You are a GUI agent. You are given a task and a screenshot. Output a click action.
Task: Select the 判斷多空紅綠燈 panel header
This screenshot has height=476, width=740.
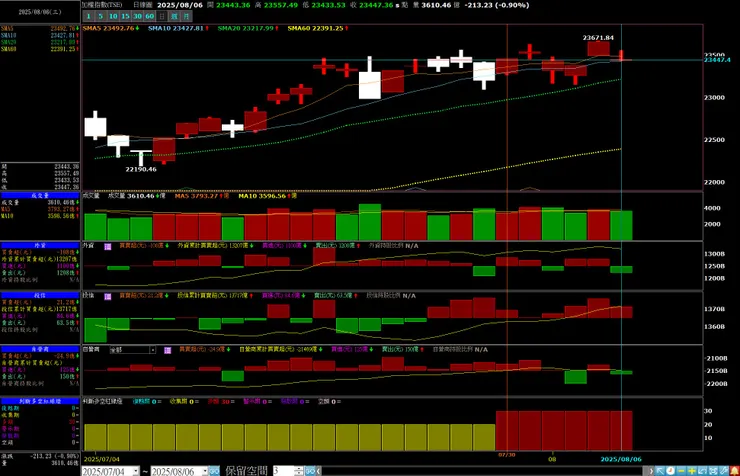[40, 401]
